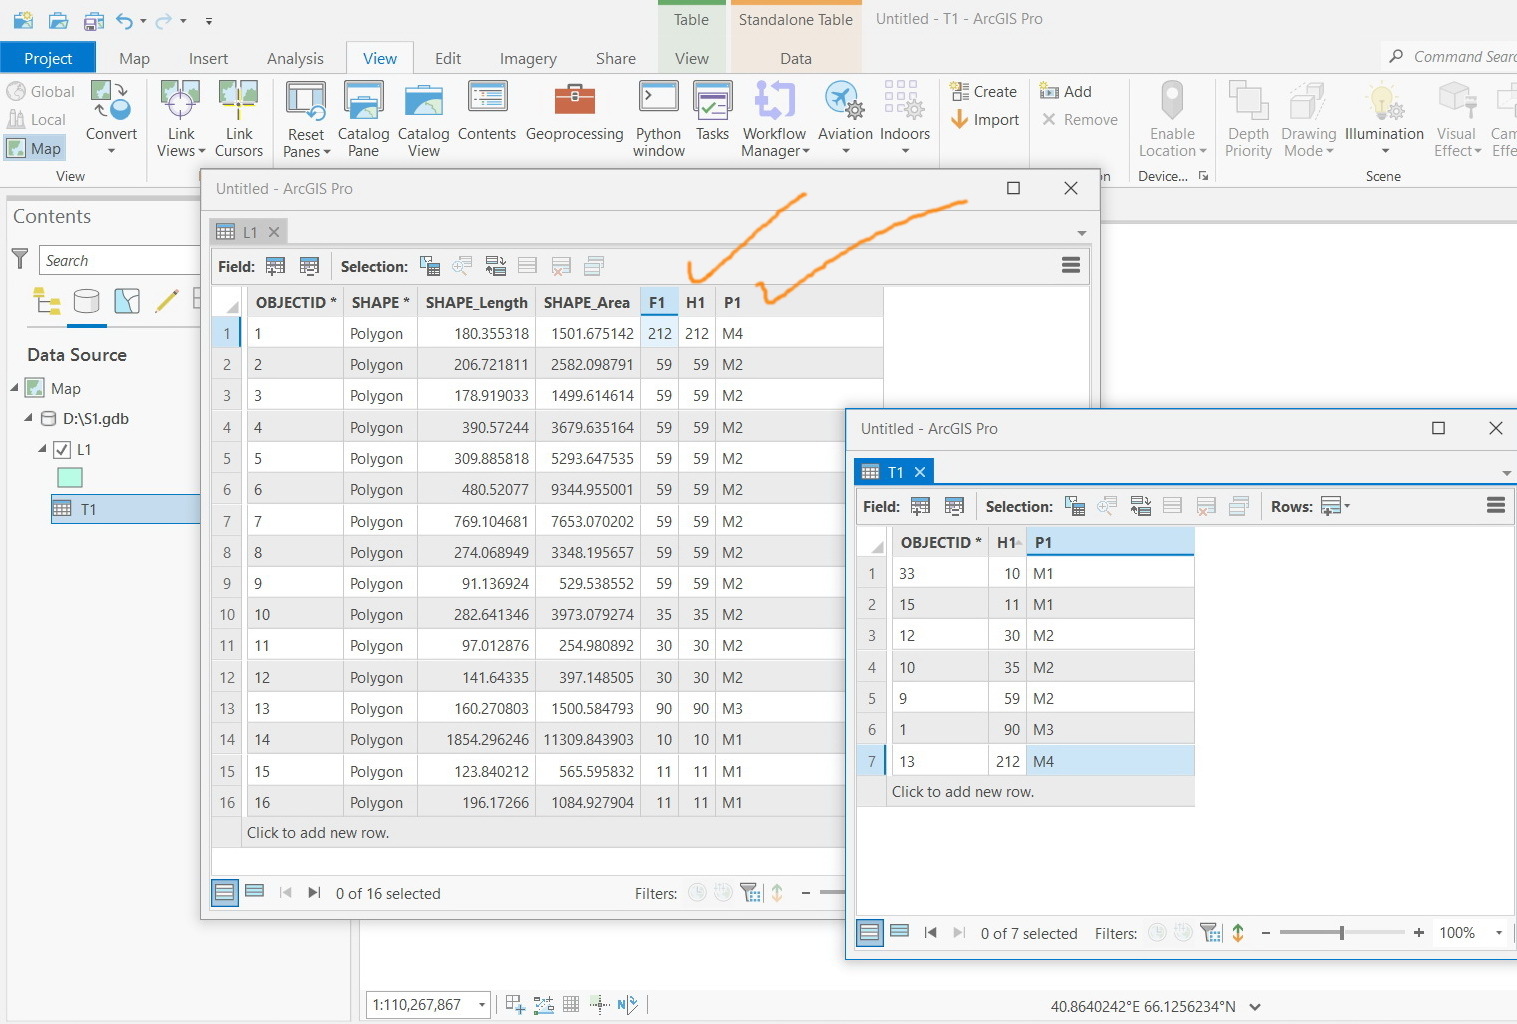
Task: Select List By Editing pencil icon in Contents
Action: click(167, 301)
